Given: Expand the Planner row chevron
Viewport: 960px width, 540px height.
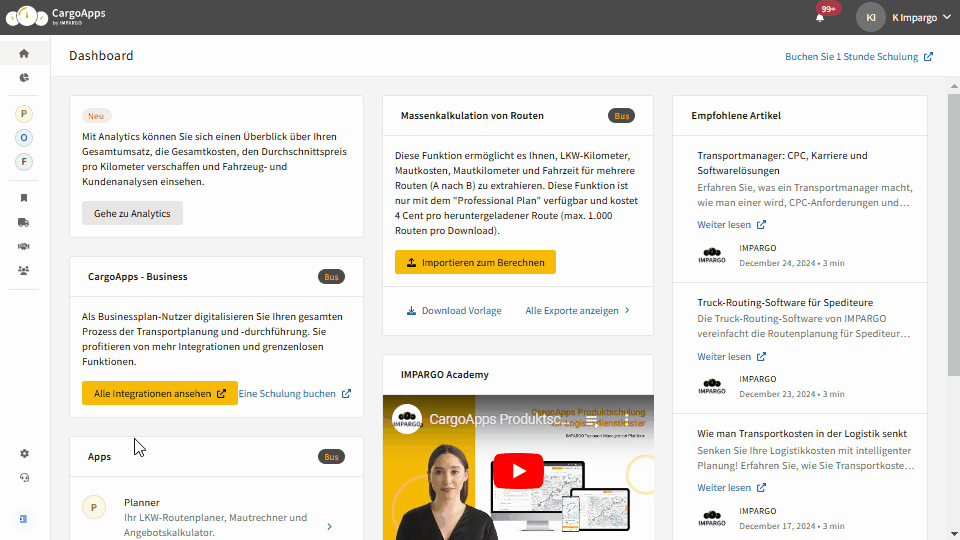Looking at the screenshot, I should click(329, 527).
